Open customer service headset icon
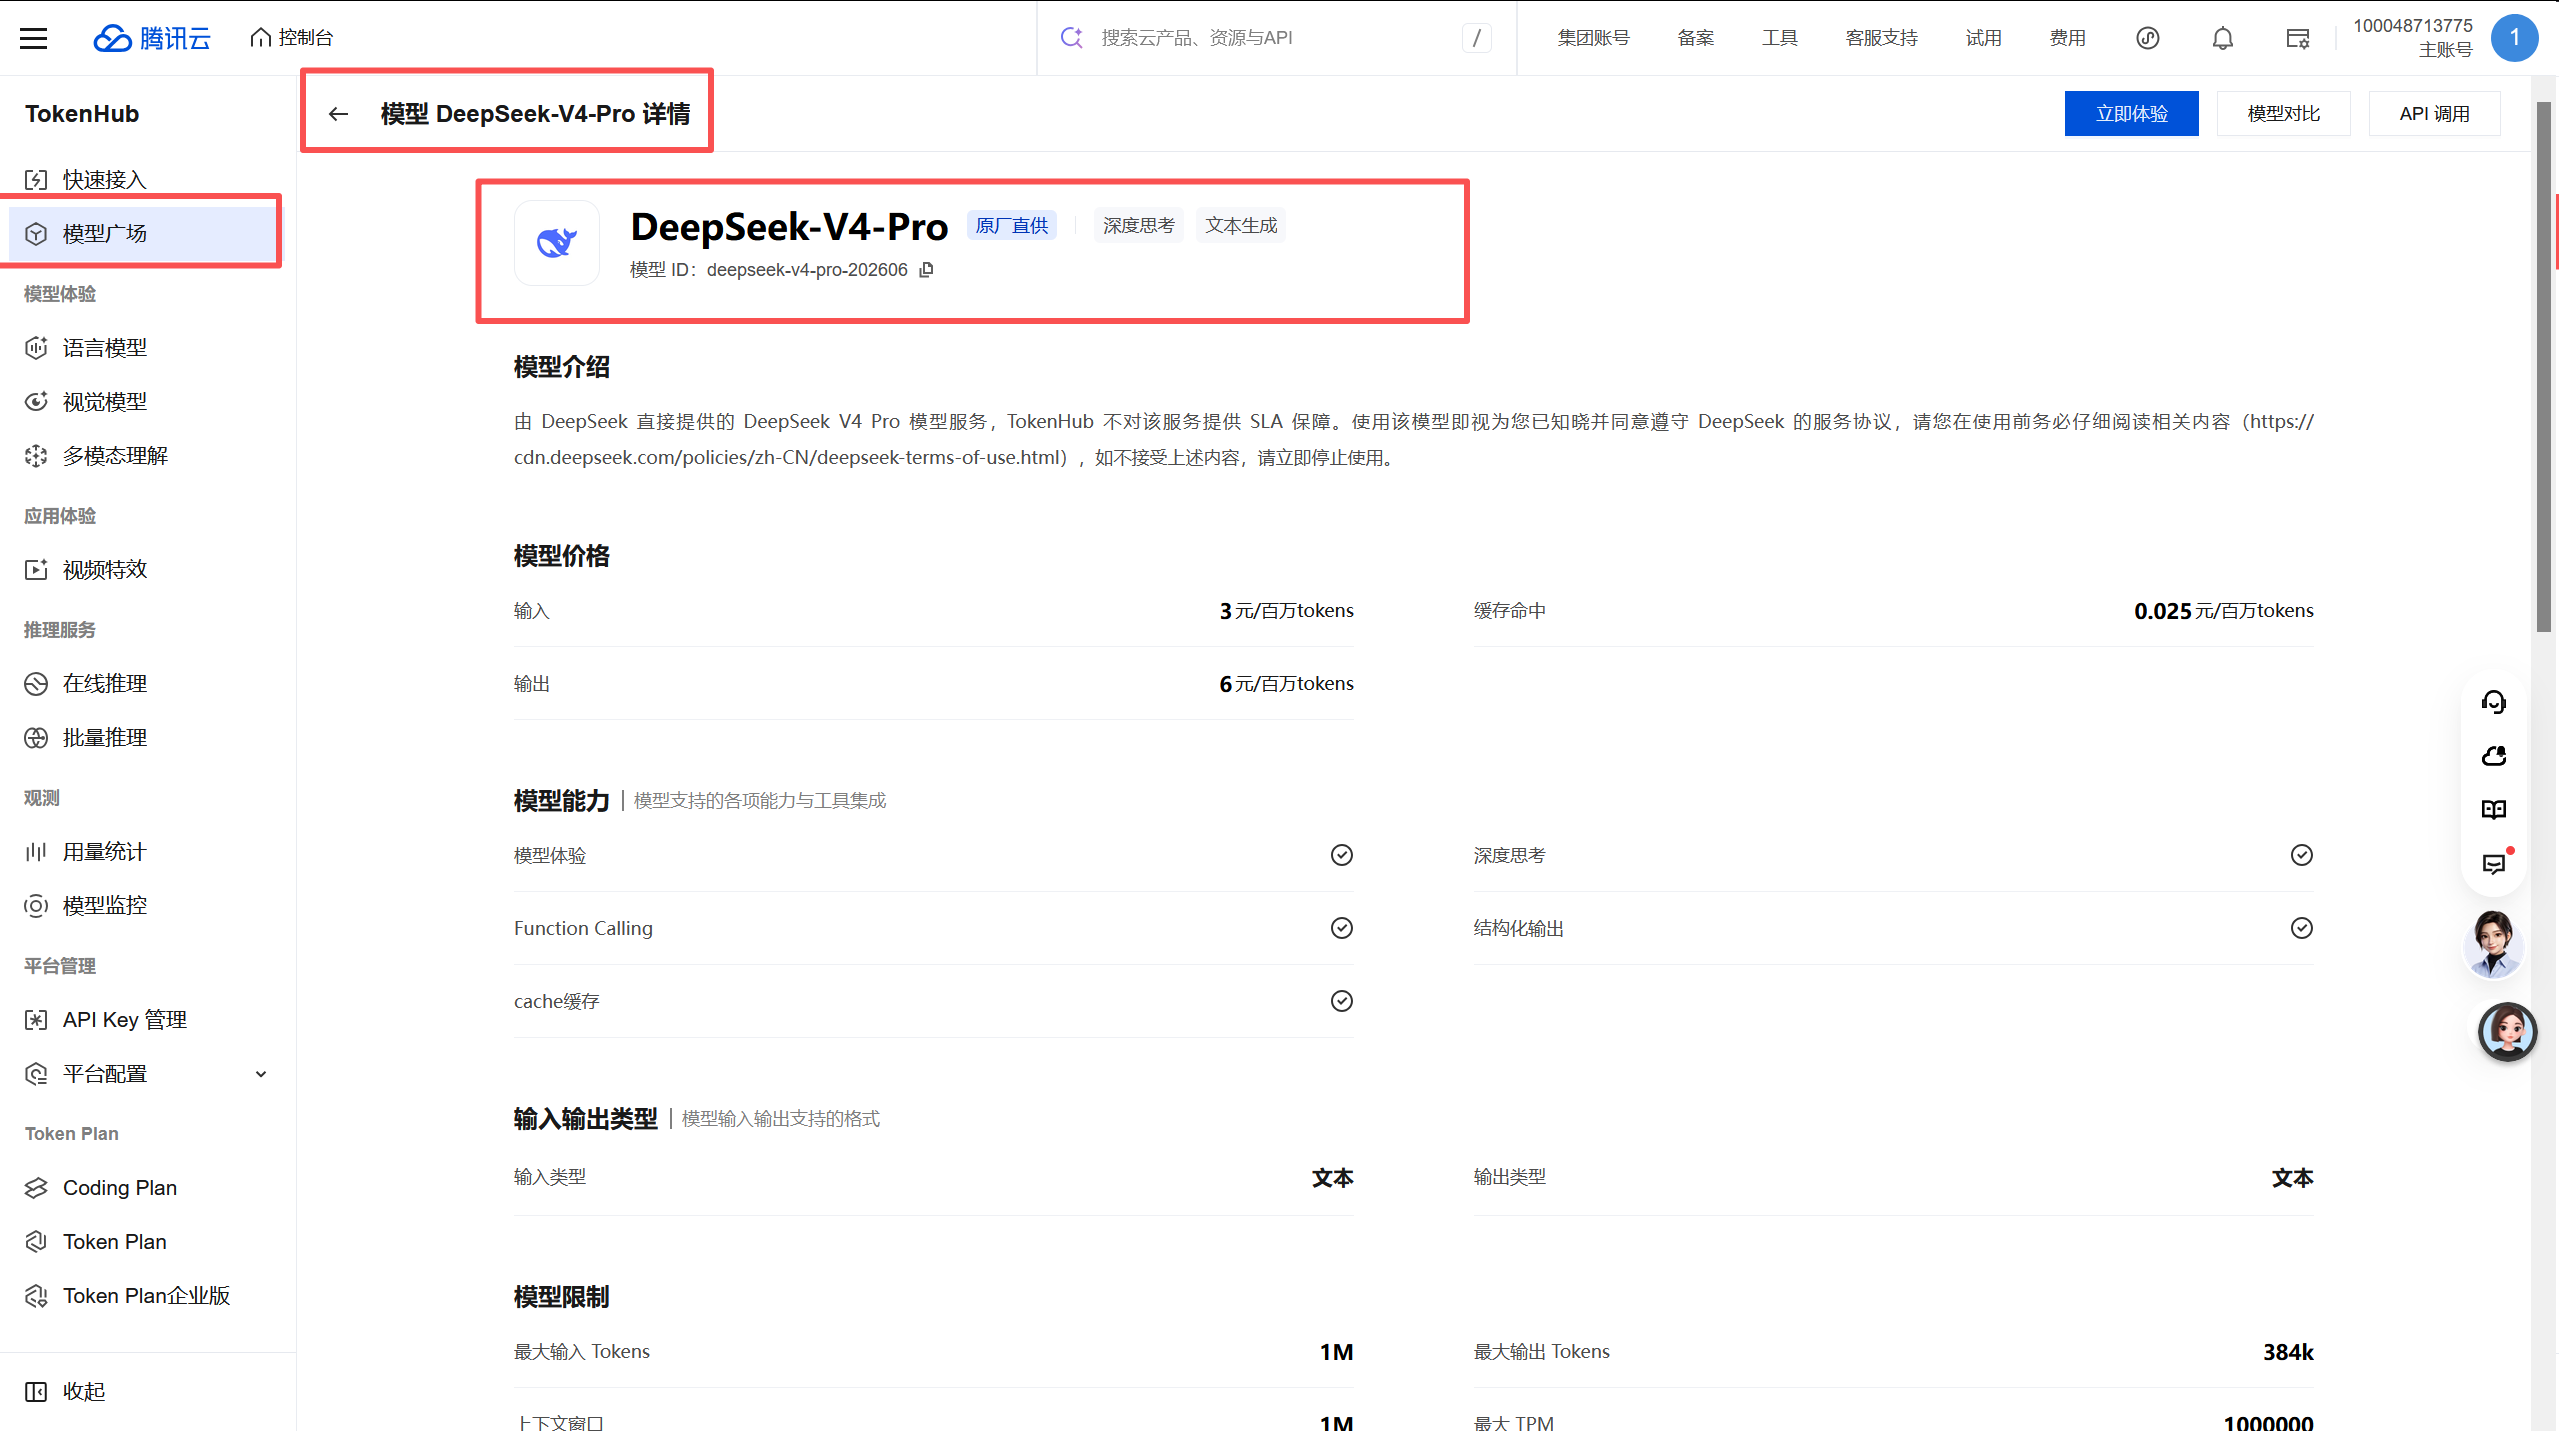This screenshot has height=1431, width=2559. click(2494, 702)
